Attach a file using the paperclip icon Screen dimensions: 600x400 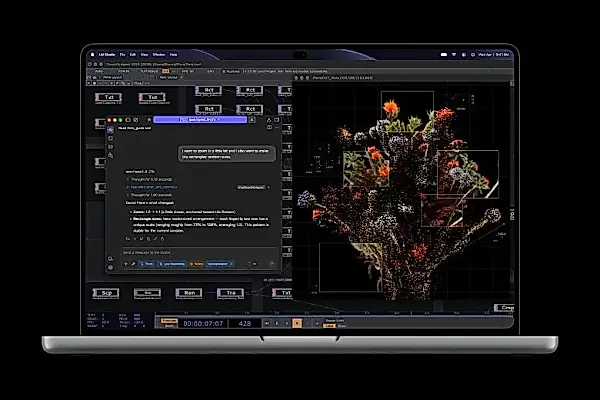(126, 264)
